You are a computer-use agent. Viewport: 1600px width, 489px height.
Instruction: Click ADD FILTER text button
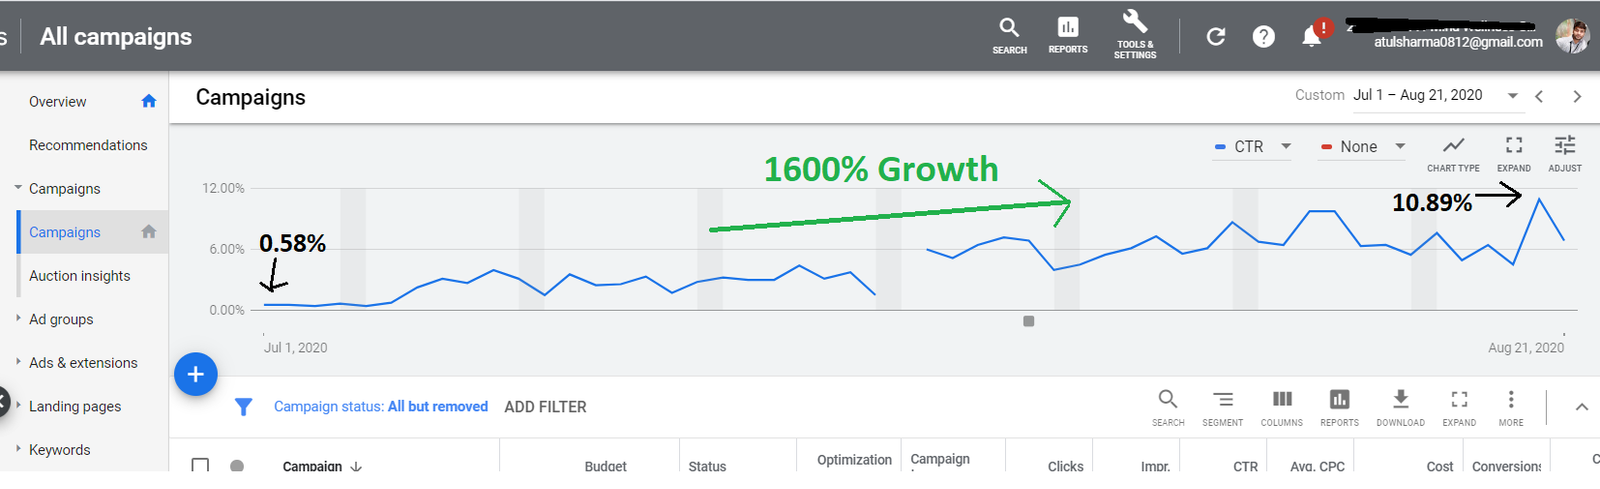pyautogui.click(x=545, y=407)
